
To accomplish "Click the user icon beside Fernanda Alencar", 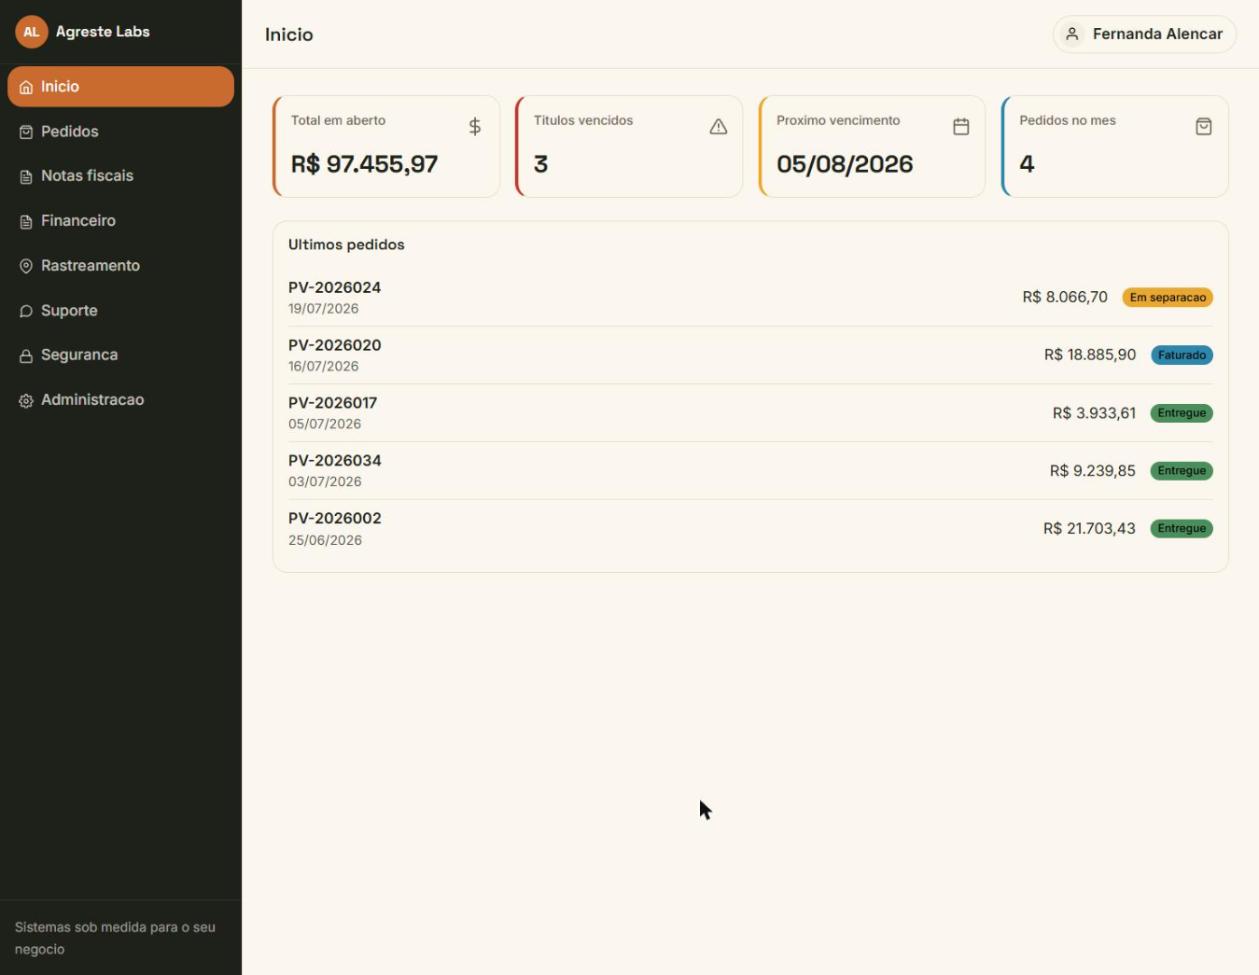I will tap(1072, 34).
